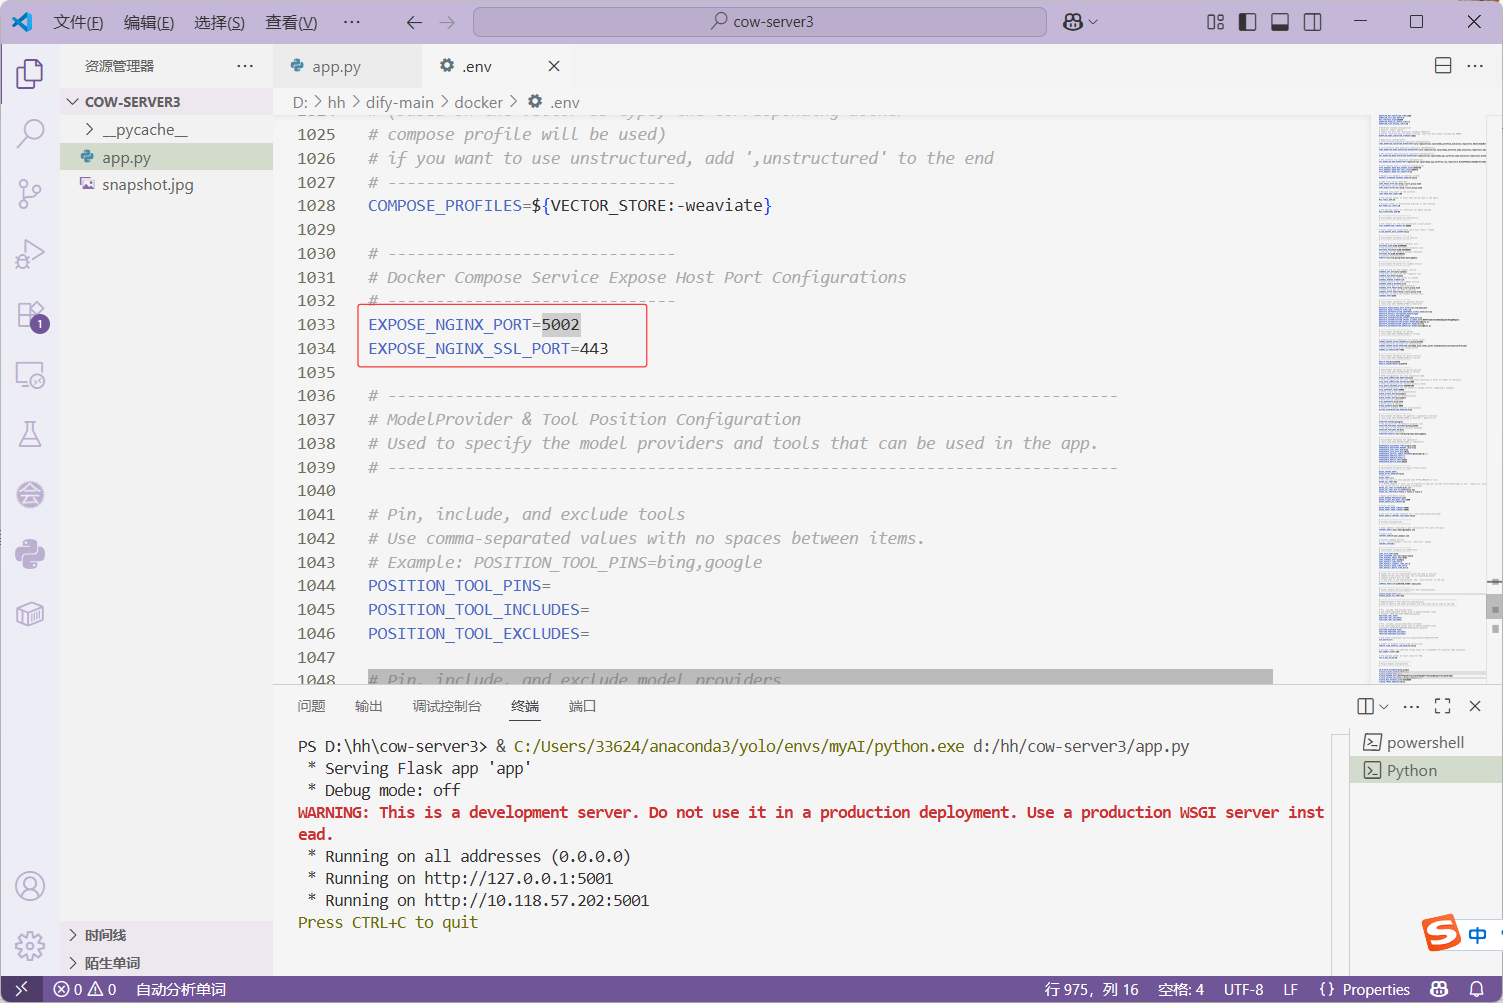The width and height of the screenshot is (1503, 1003).
Task: Open the Explorer view in activity bar
Action: 30,73
